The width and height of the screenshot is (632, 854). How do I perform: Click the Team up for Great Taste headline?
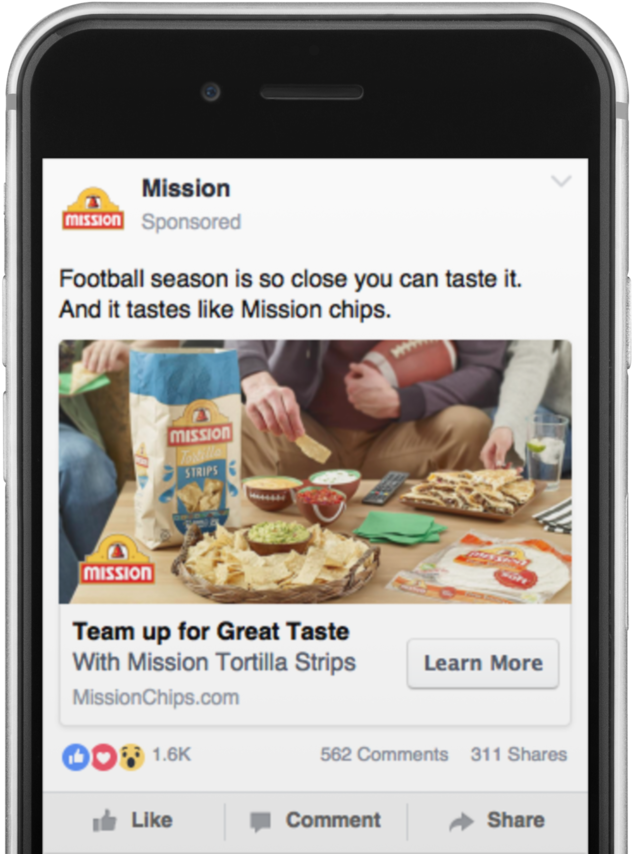[211, 632]
